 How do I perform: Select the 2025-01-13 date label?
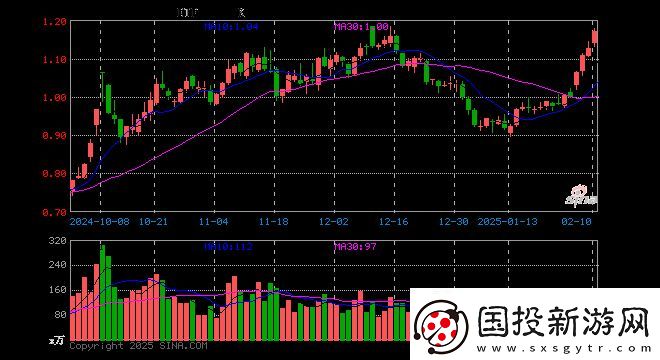tap(508, 221)
